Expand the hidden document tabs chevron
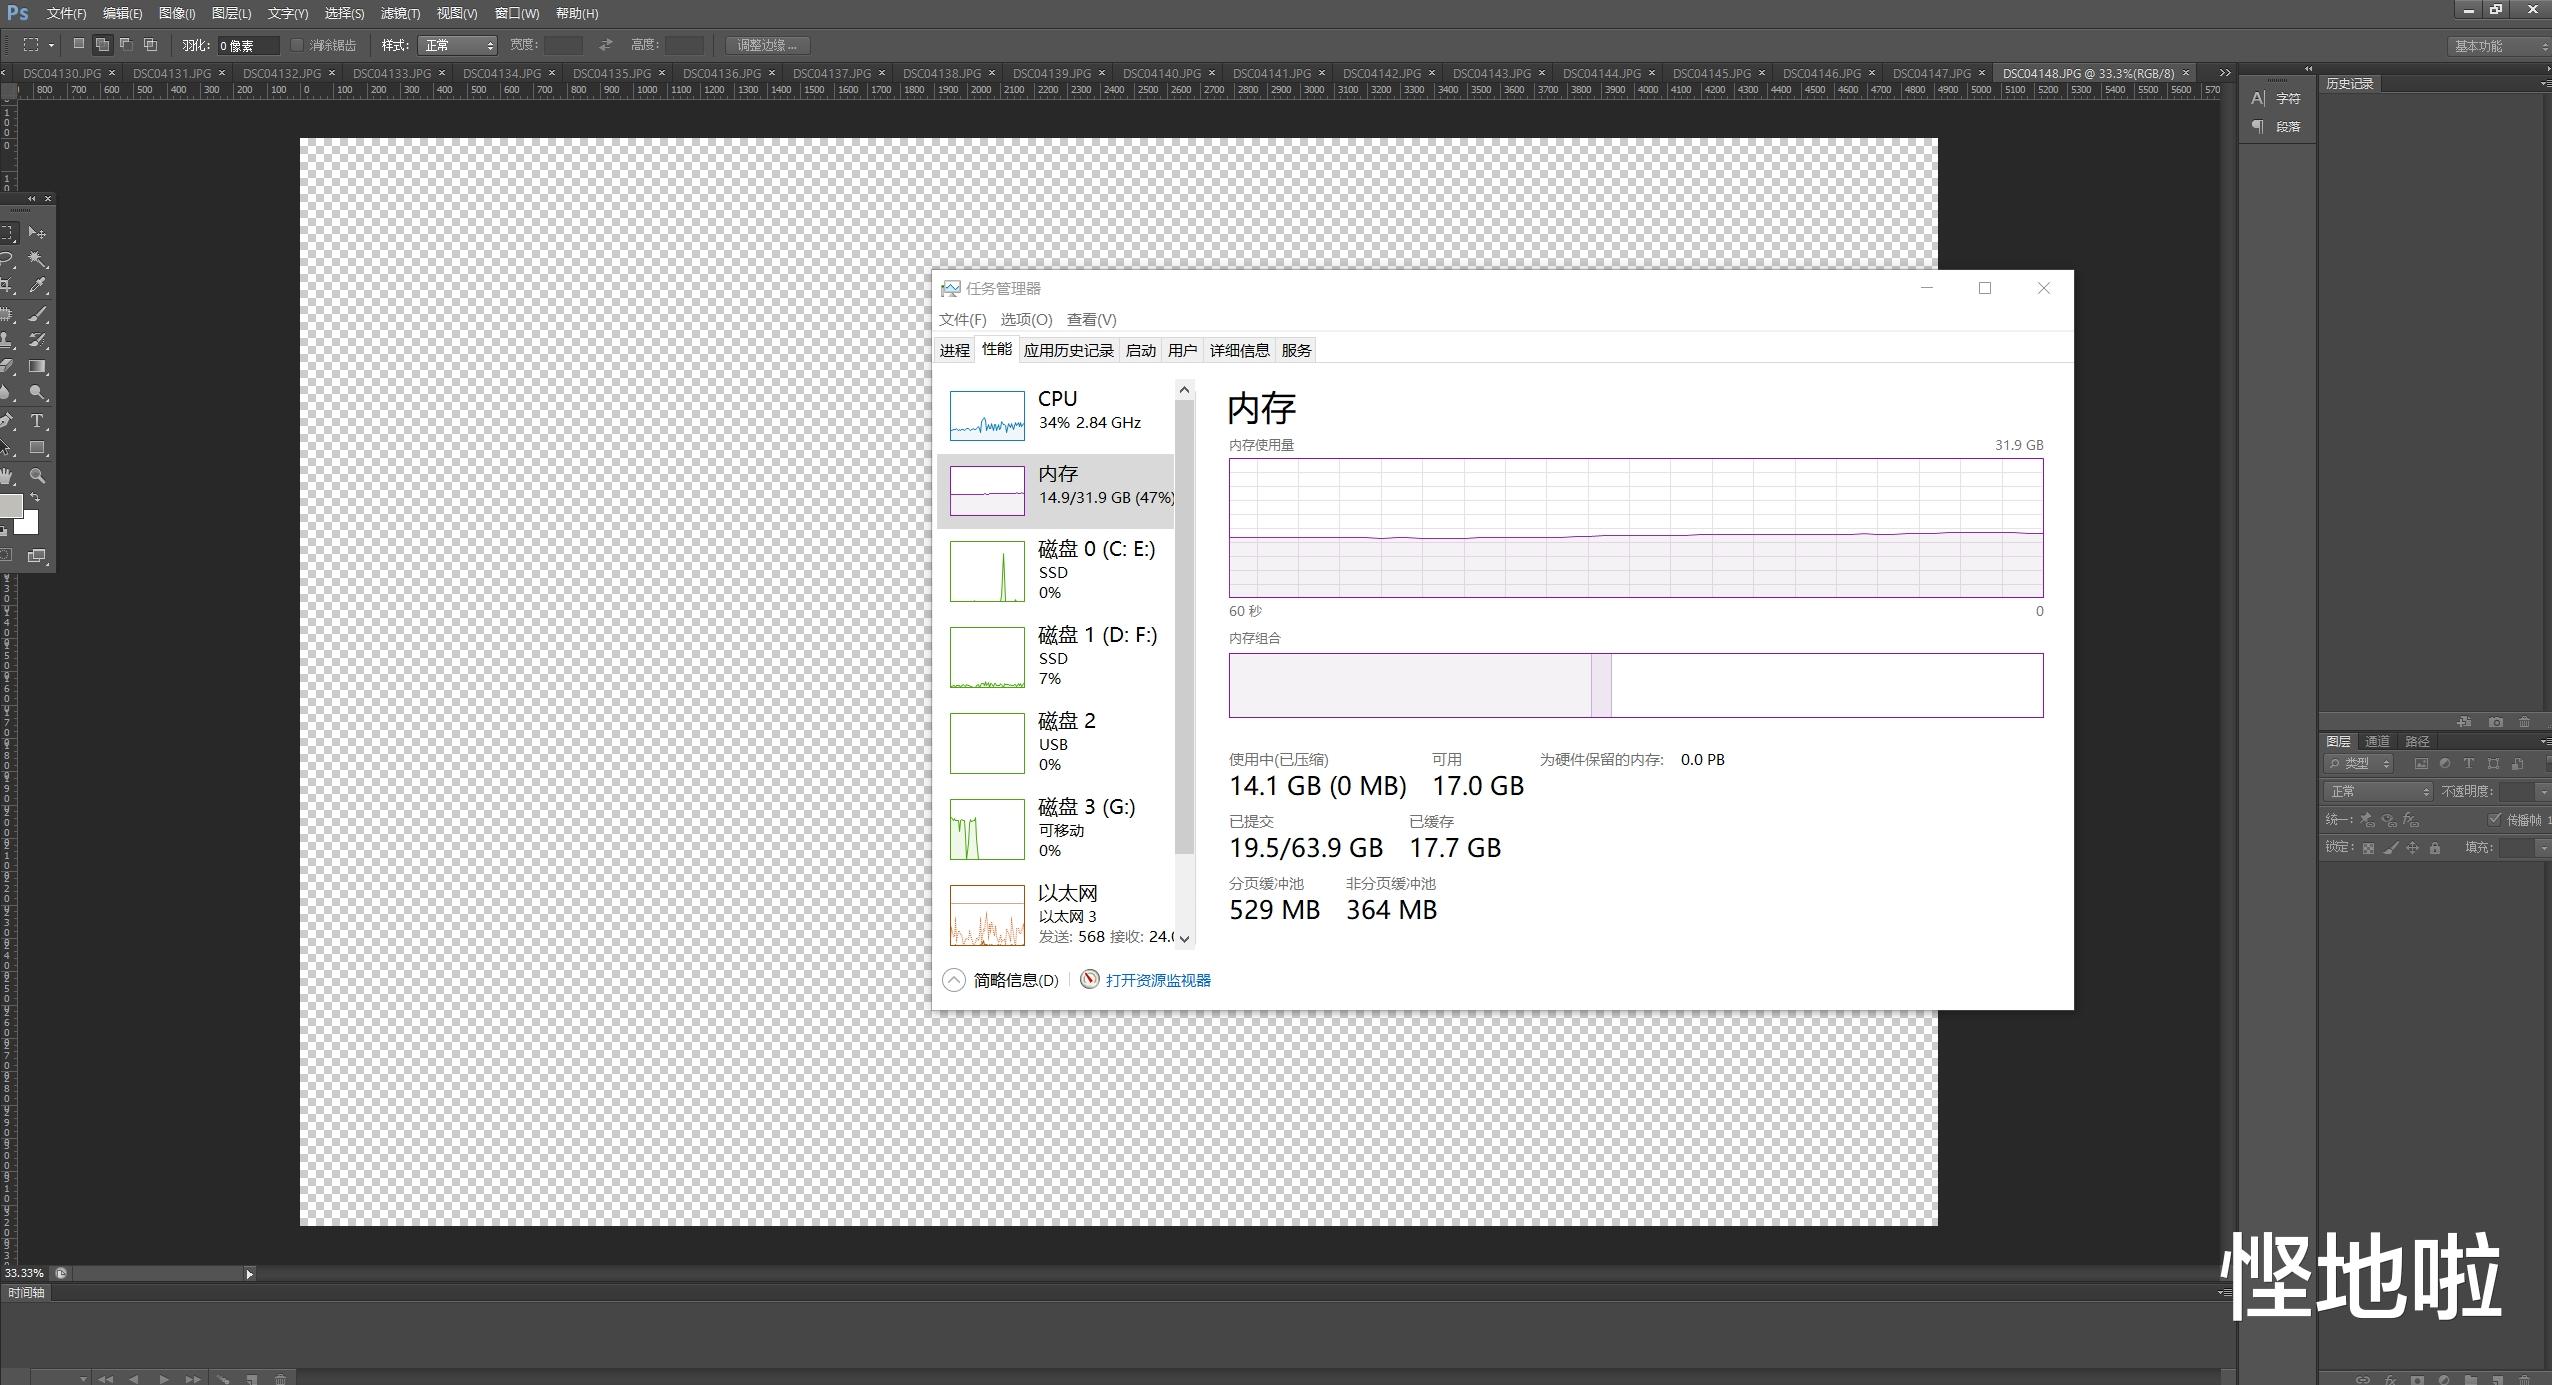The width and height of the screenshot is (2552, 1385). click(x=2224, y=73)
